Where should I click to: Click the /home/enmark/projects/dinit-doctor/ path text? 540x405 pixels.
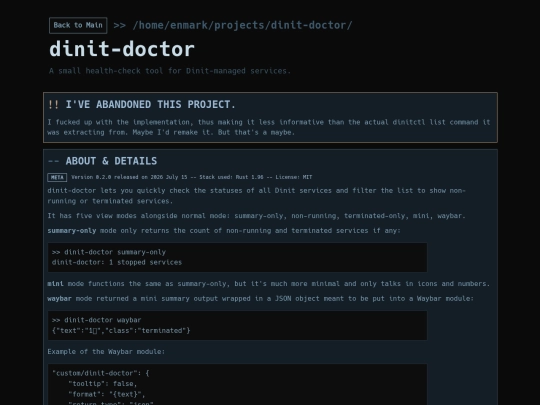point(242,25)
